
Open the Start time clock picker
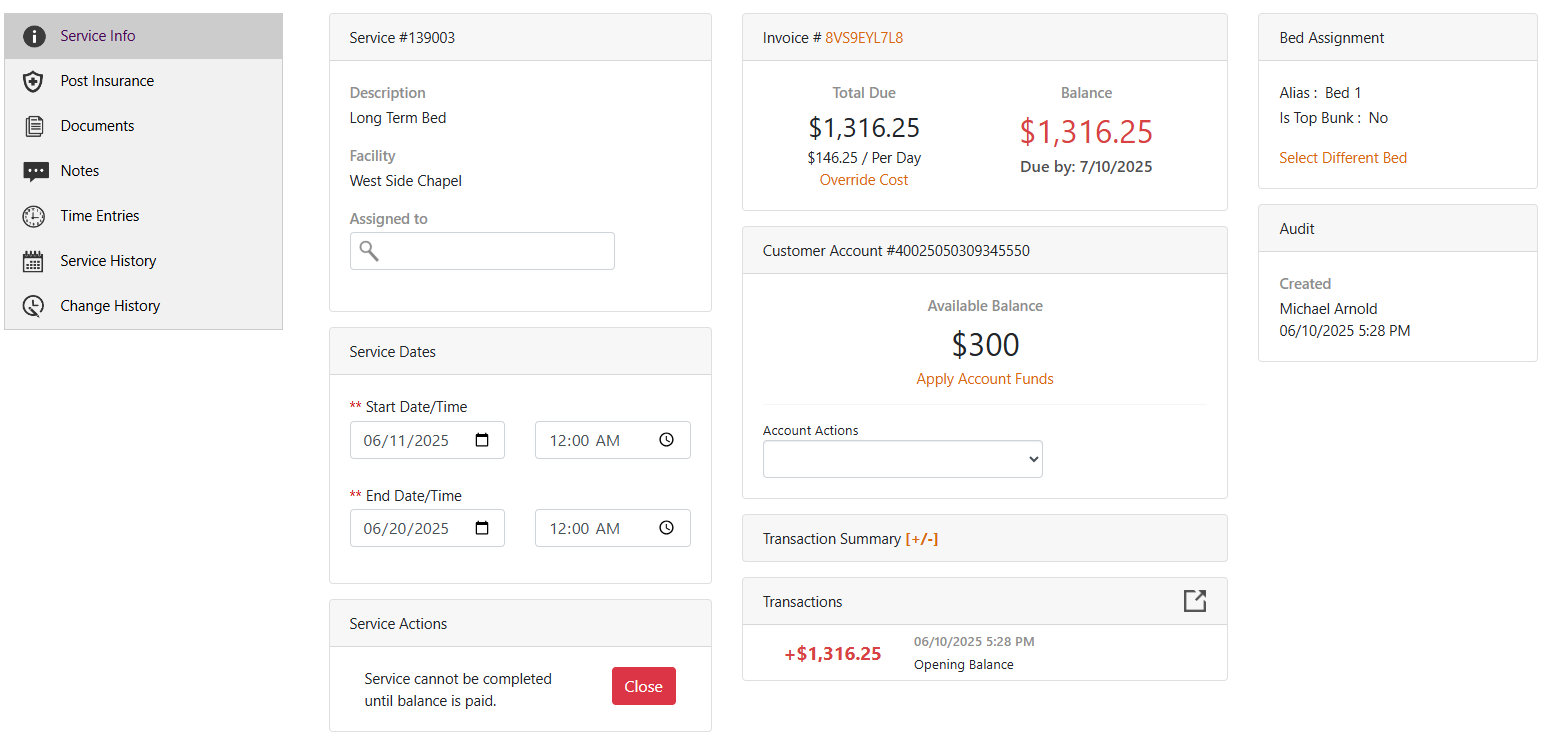pyautogui.click(x=666, y=439)
